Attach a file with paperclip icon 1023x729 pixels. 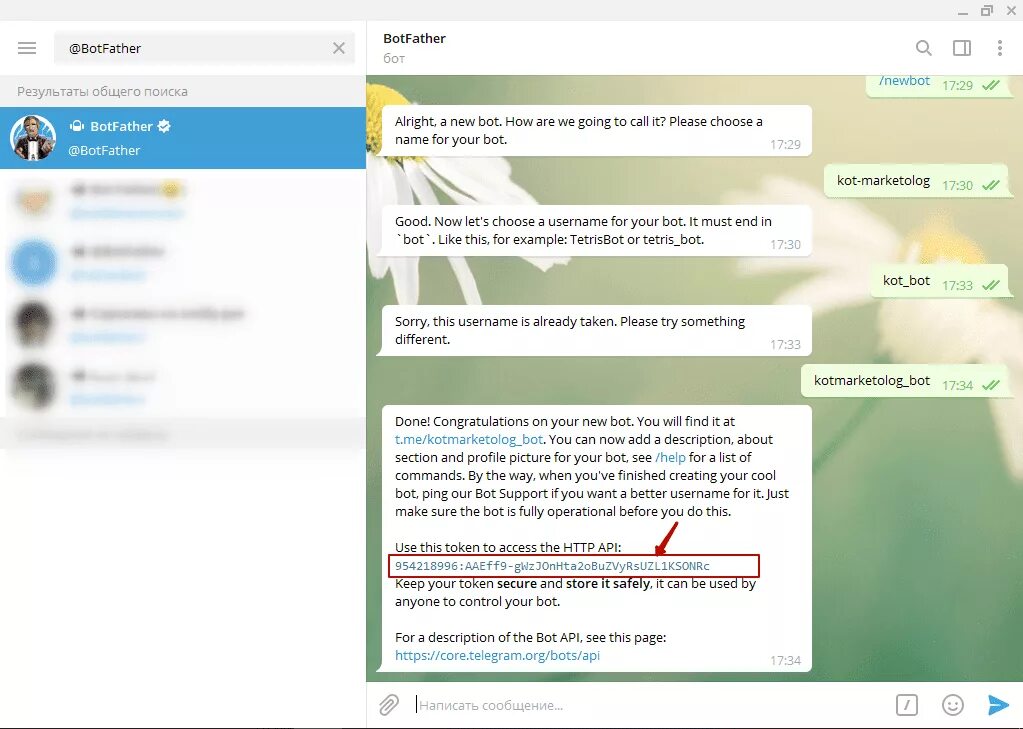tap(389, 705)
